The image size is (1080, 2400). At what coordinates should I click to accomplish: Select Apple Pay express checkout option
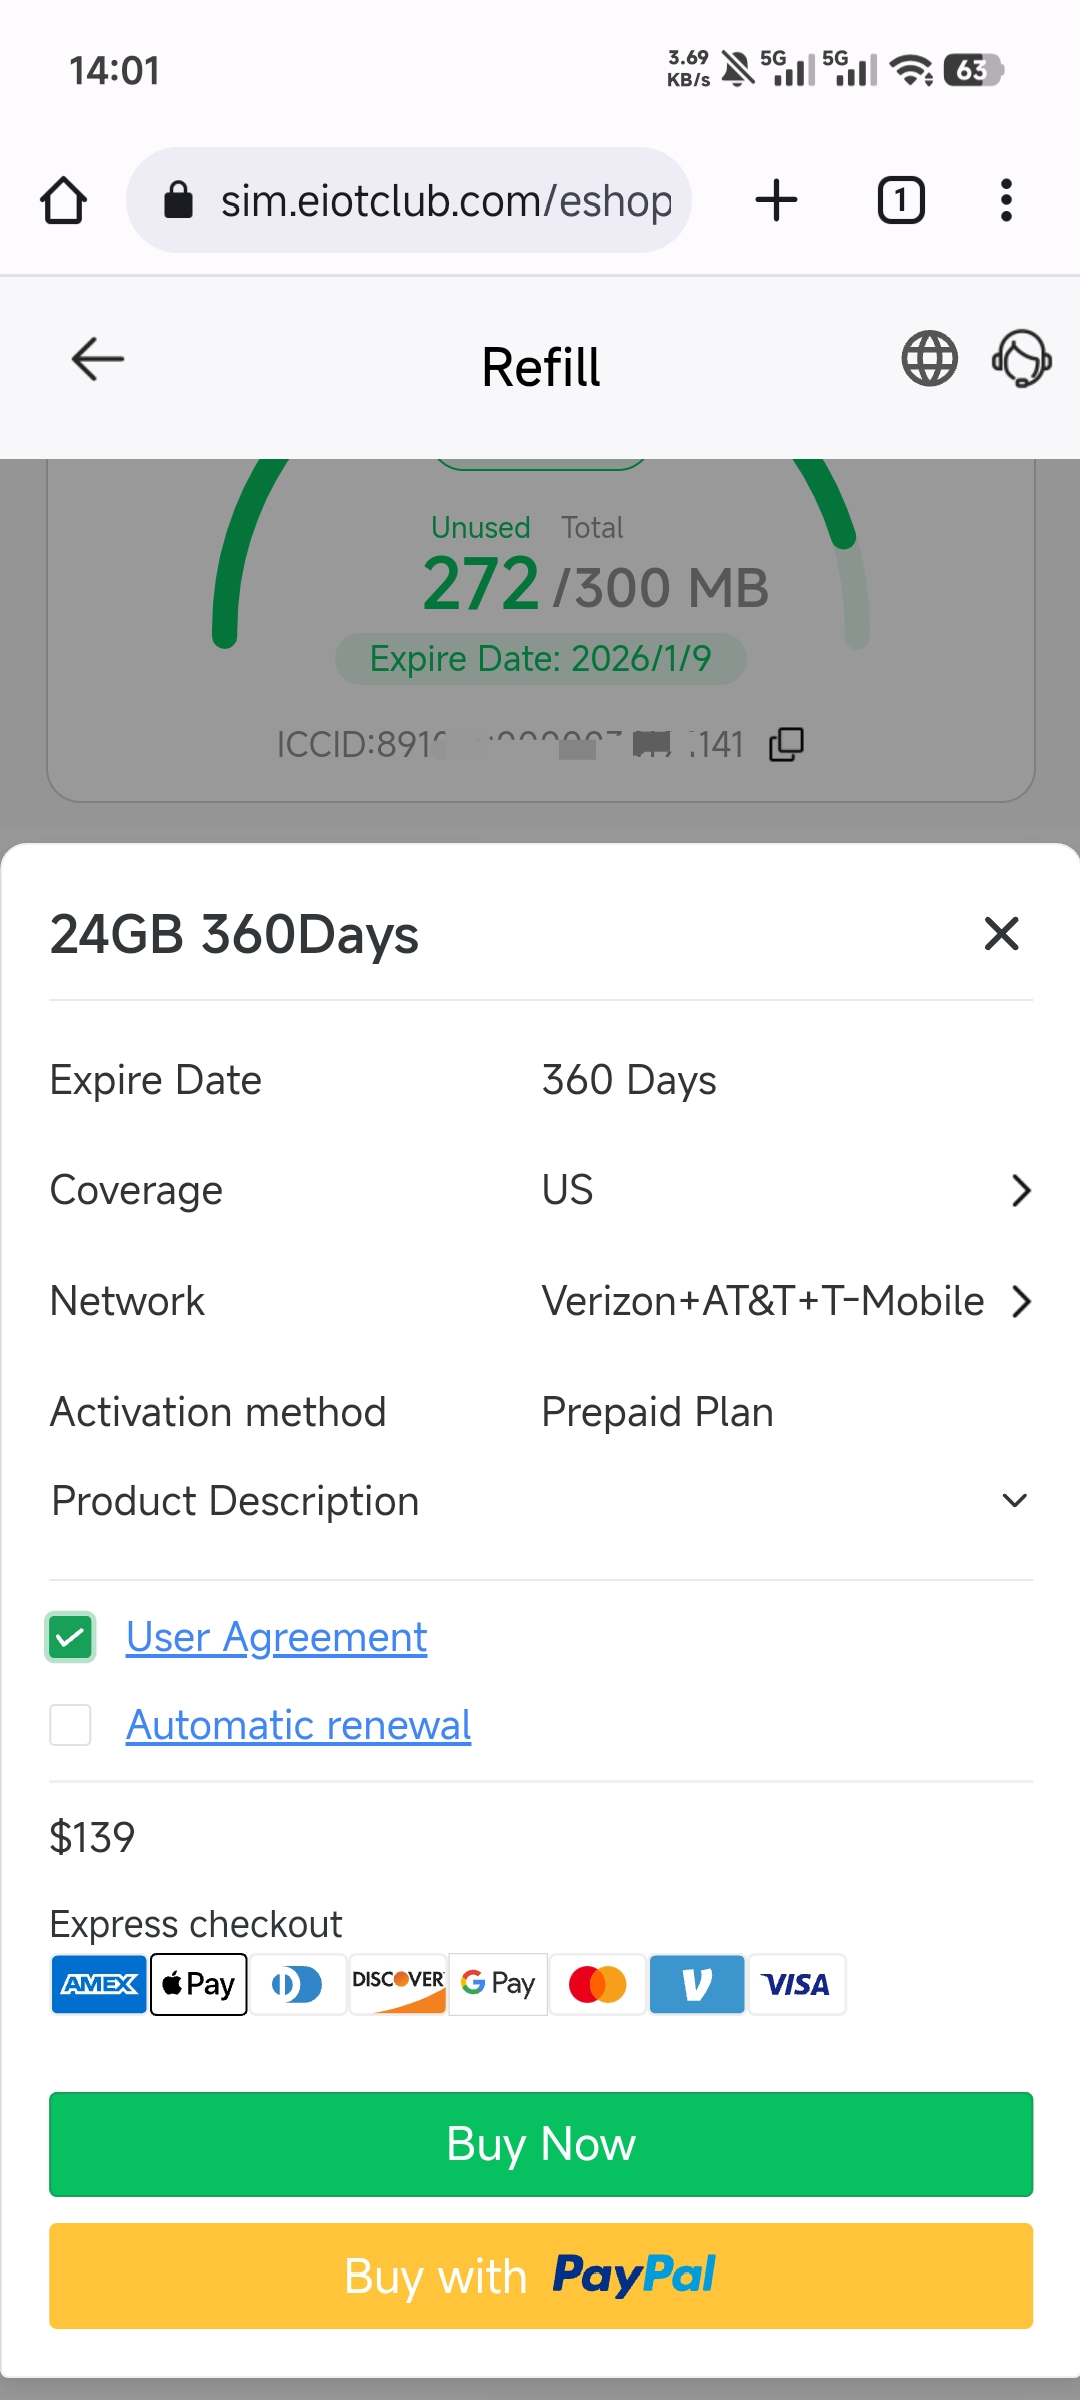[x=199, y=1984]
